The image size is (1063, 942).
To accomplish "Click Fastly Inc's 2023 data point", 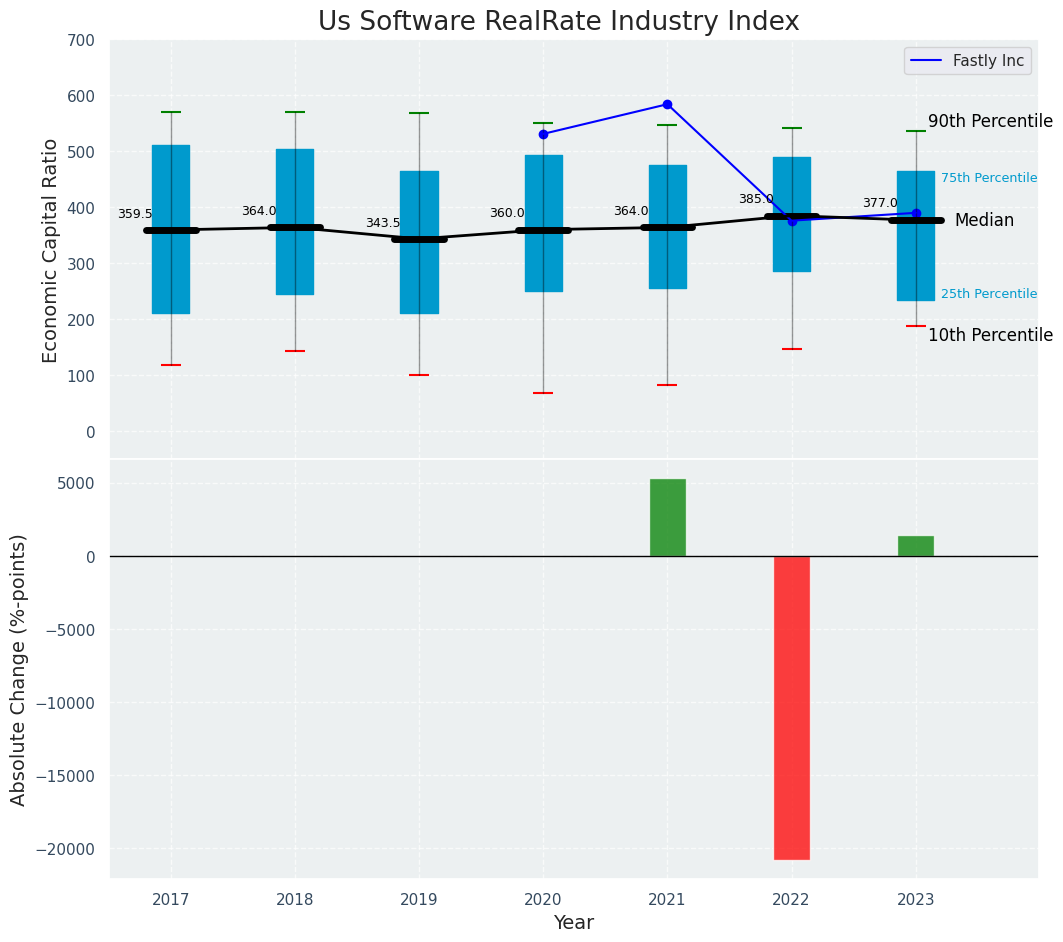I will point(916,213).
